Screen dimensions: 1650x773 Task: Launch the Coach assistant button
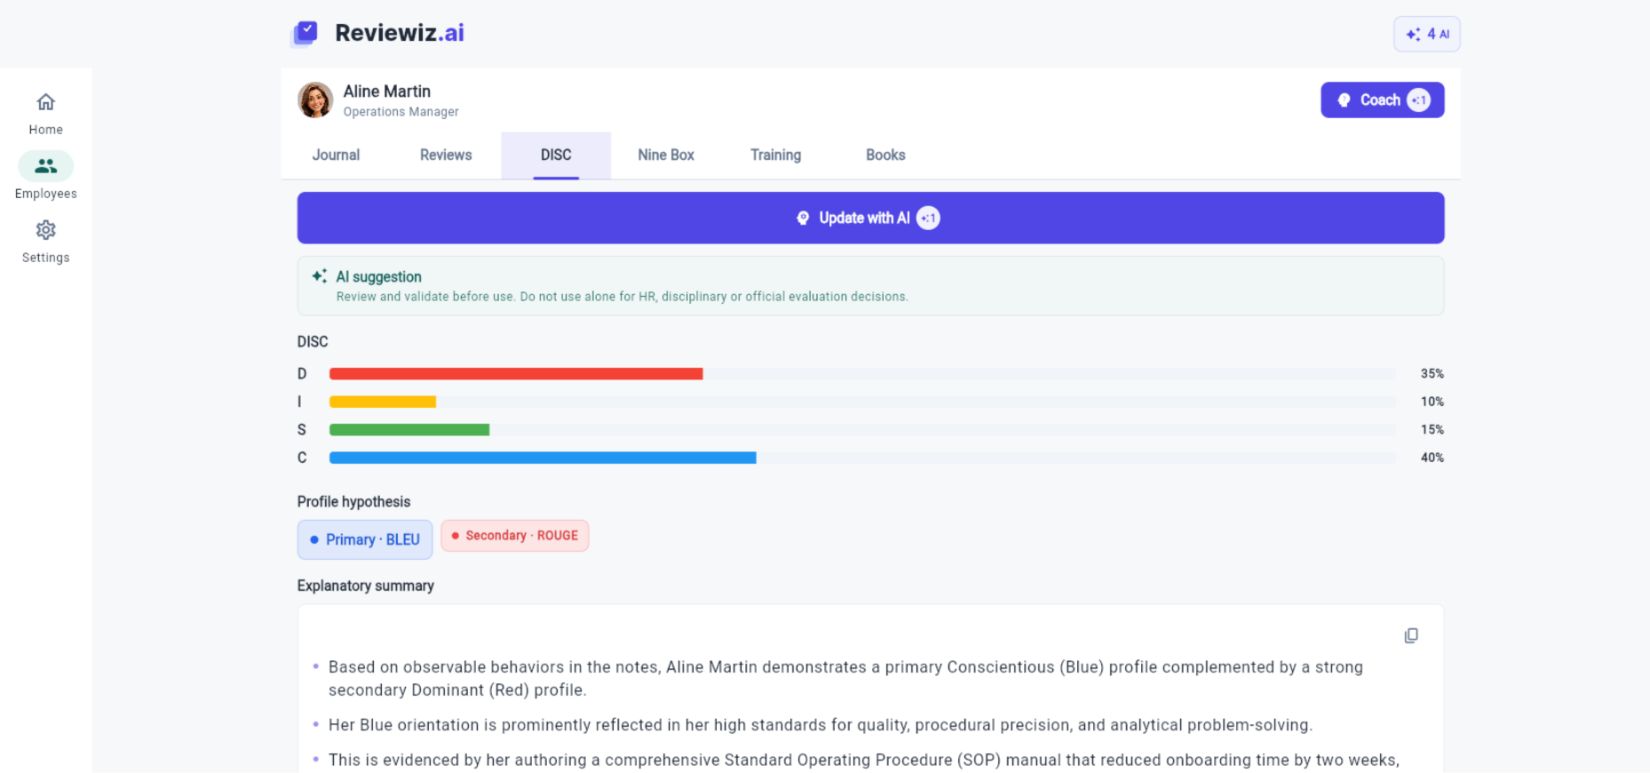pos(1382,100)
